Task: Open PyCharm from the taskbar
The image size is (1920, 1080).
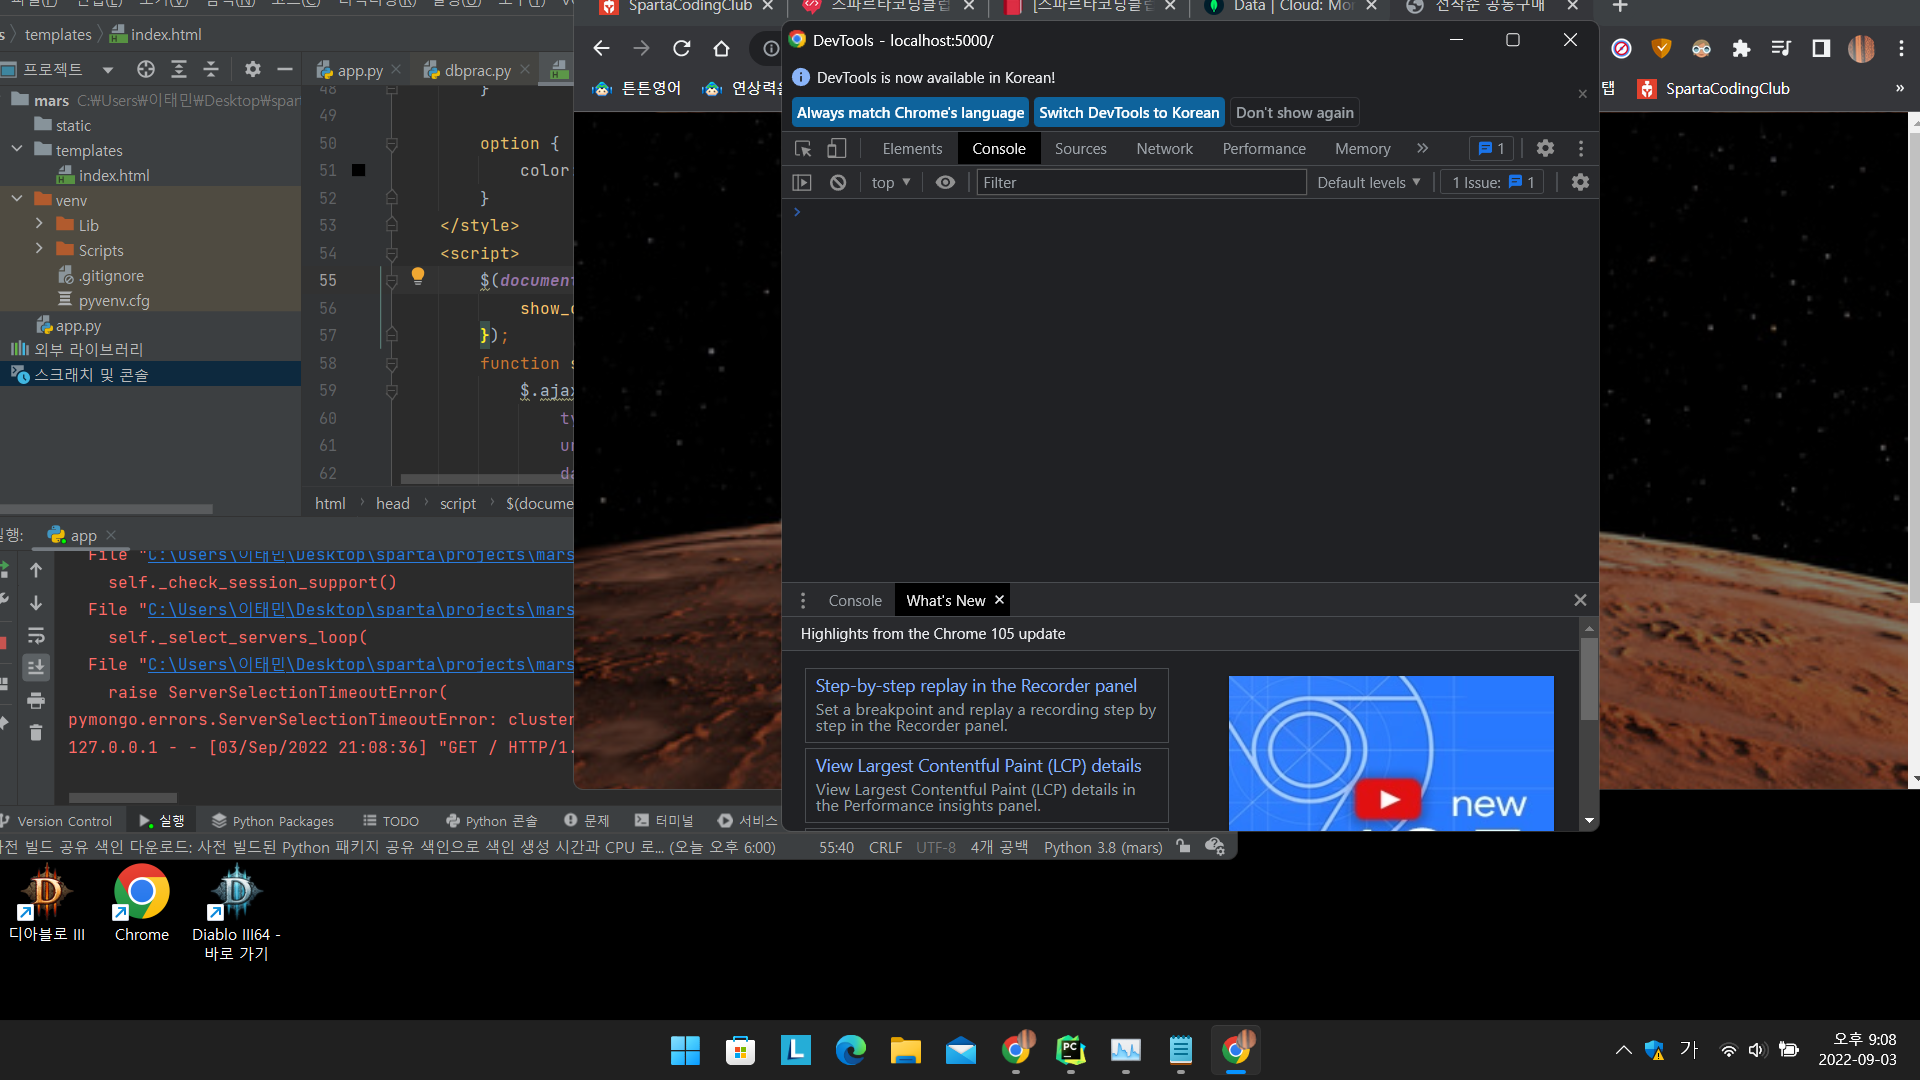Action: pos(1070,1050)
